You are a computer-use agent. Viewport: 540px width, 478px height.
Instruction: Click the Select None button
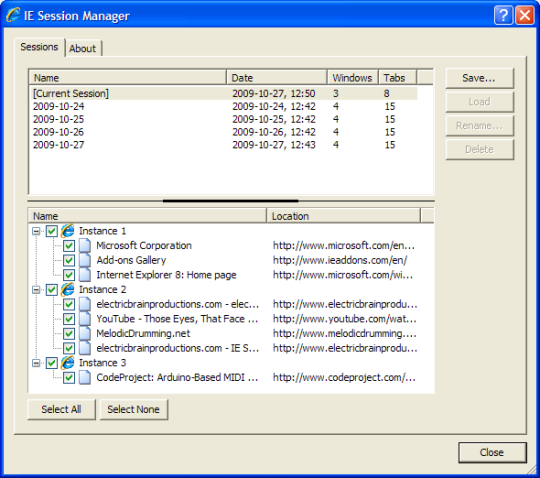[x=134, y=409]
